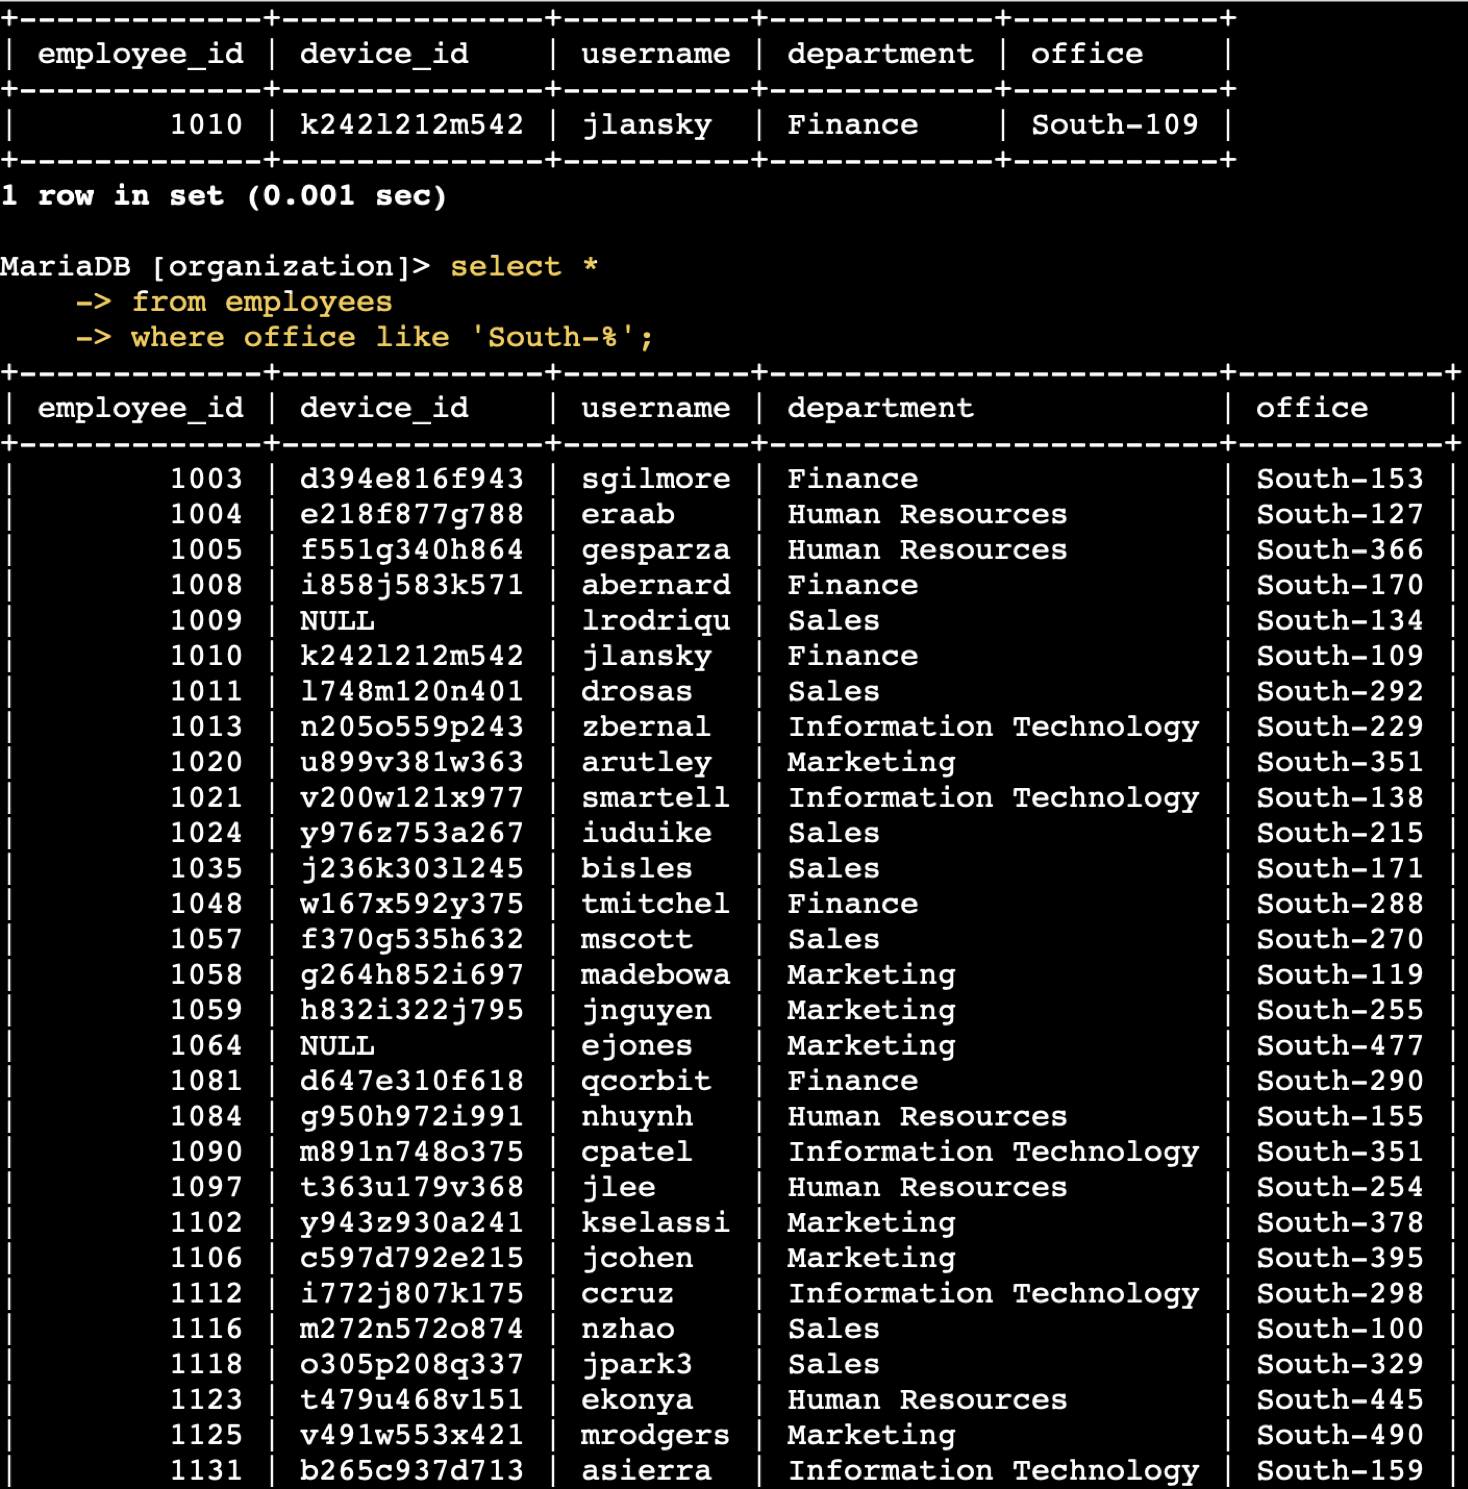Click the "select *" query text
1468x1489 pixels.
coord(523,266)
